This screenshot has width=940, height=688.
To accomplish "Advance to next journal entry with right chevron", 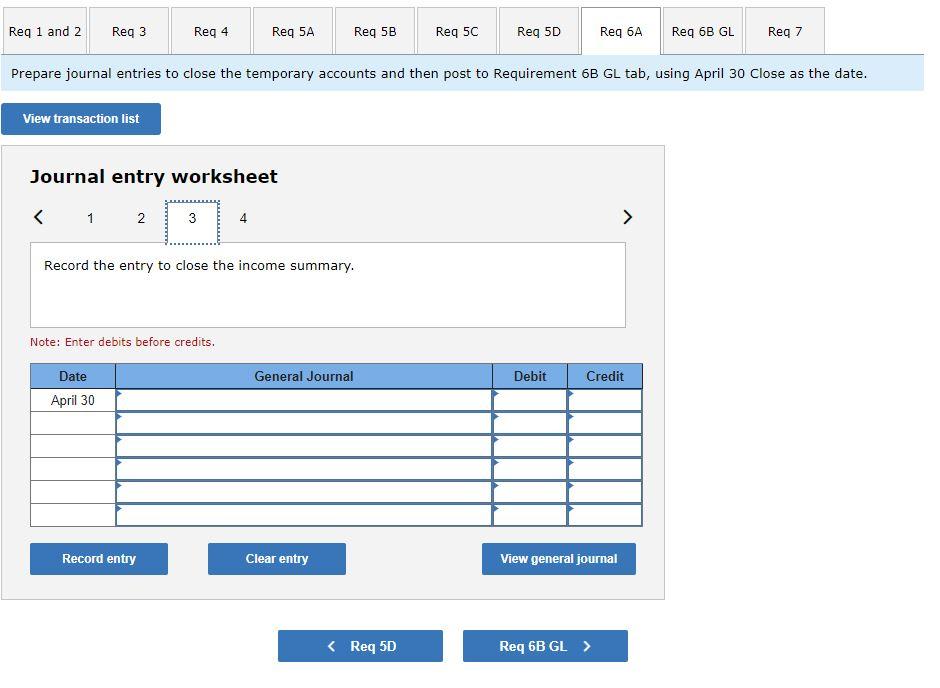I will [628, 217].
